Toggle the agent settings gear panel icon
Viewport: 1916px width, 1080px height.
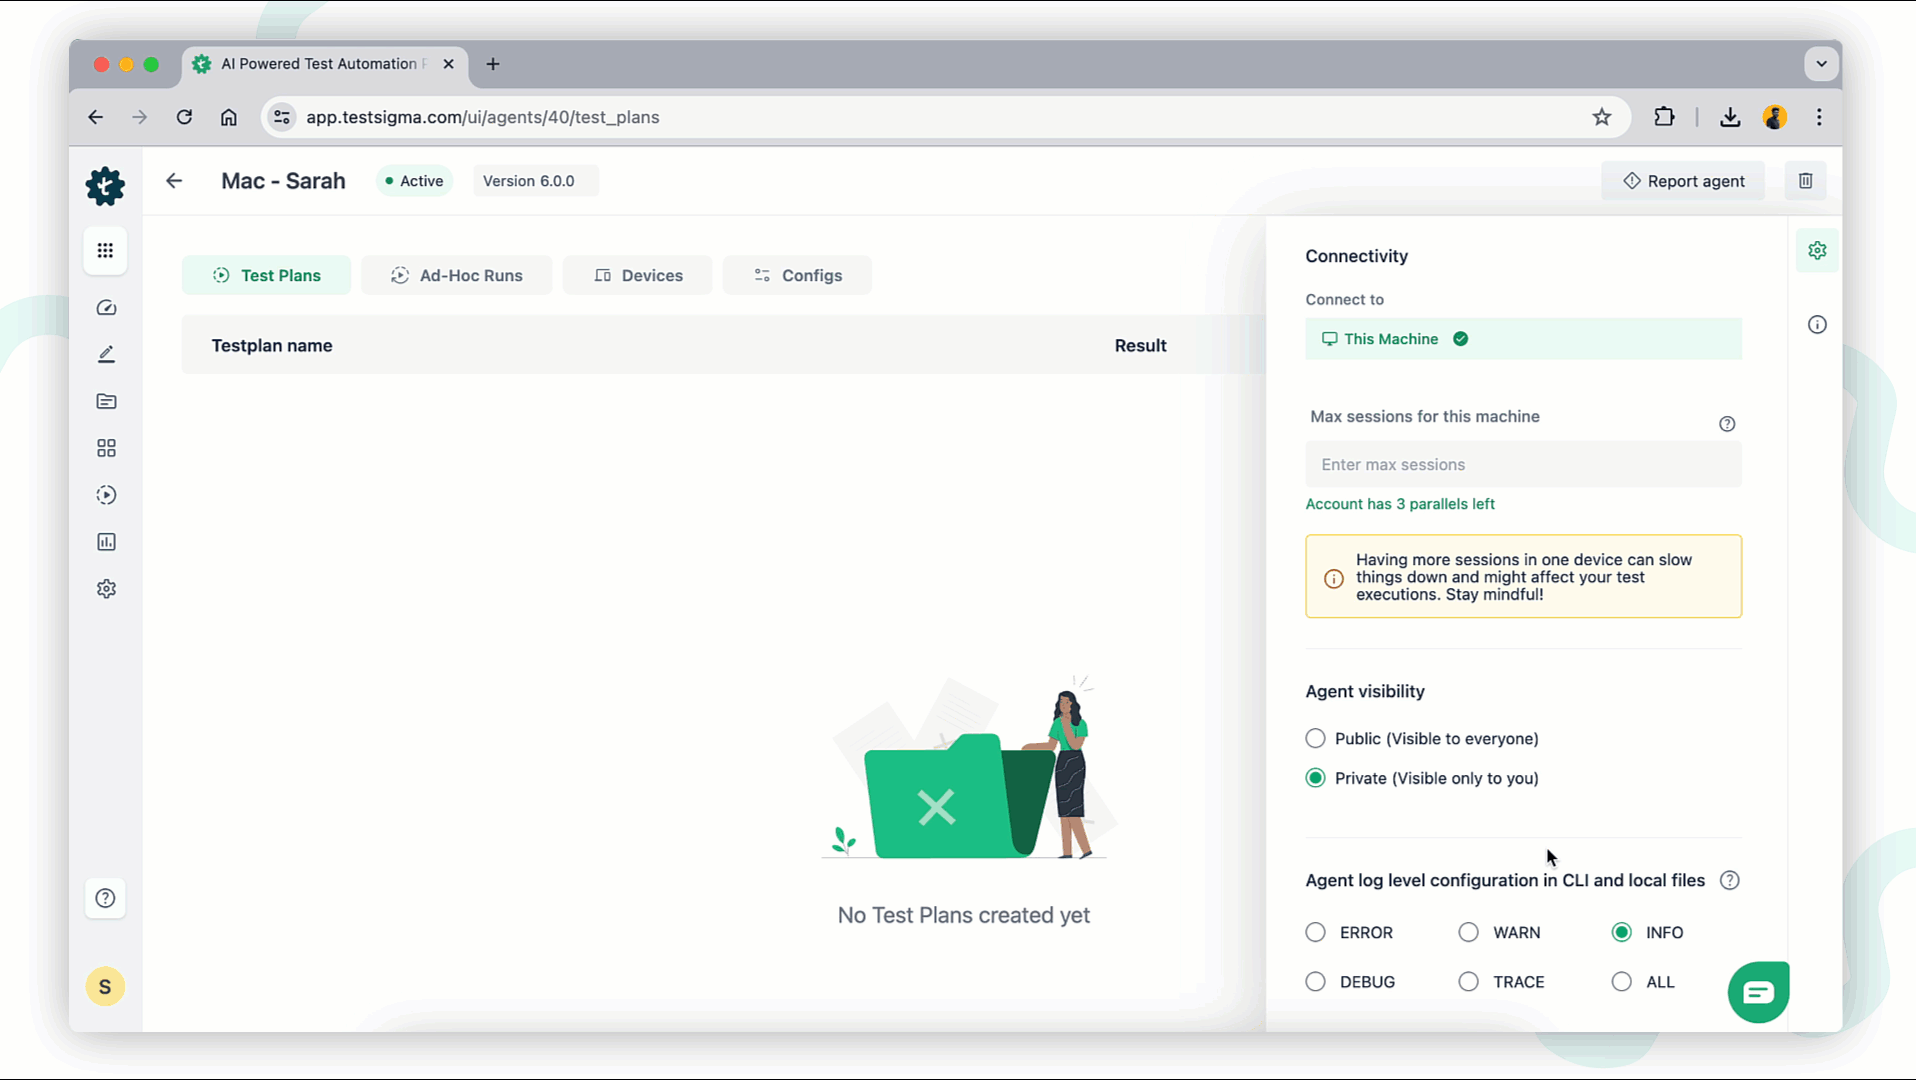(1817, 251)
